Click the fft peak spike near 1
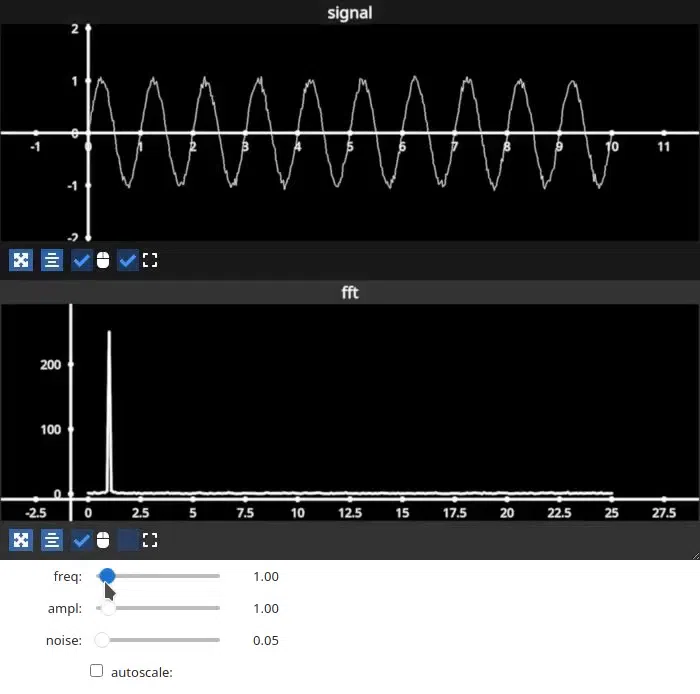 109,400
